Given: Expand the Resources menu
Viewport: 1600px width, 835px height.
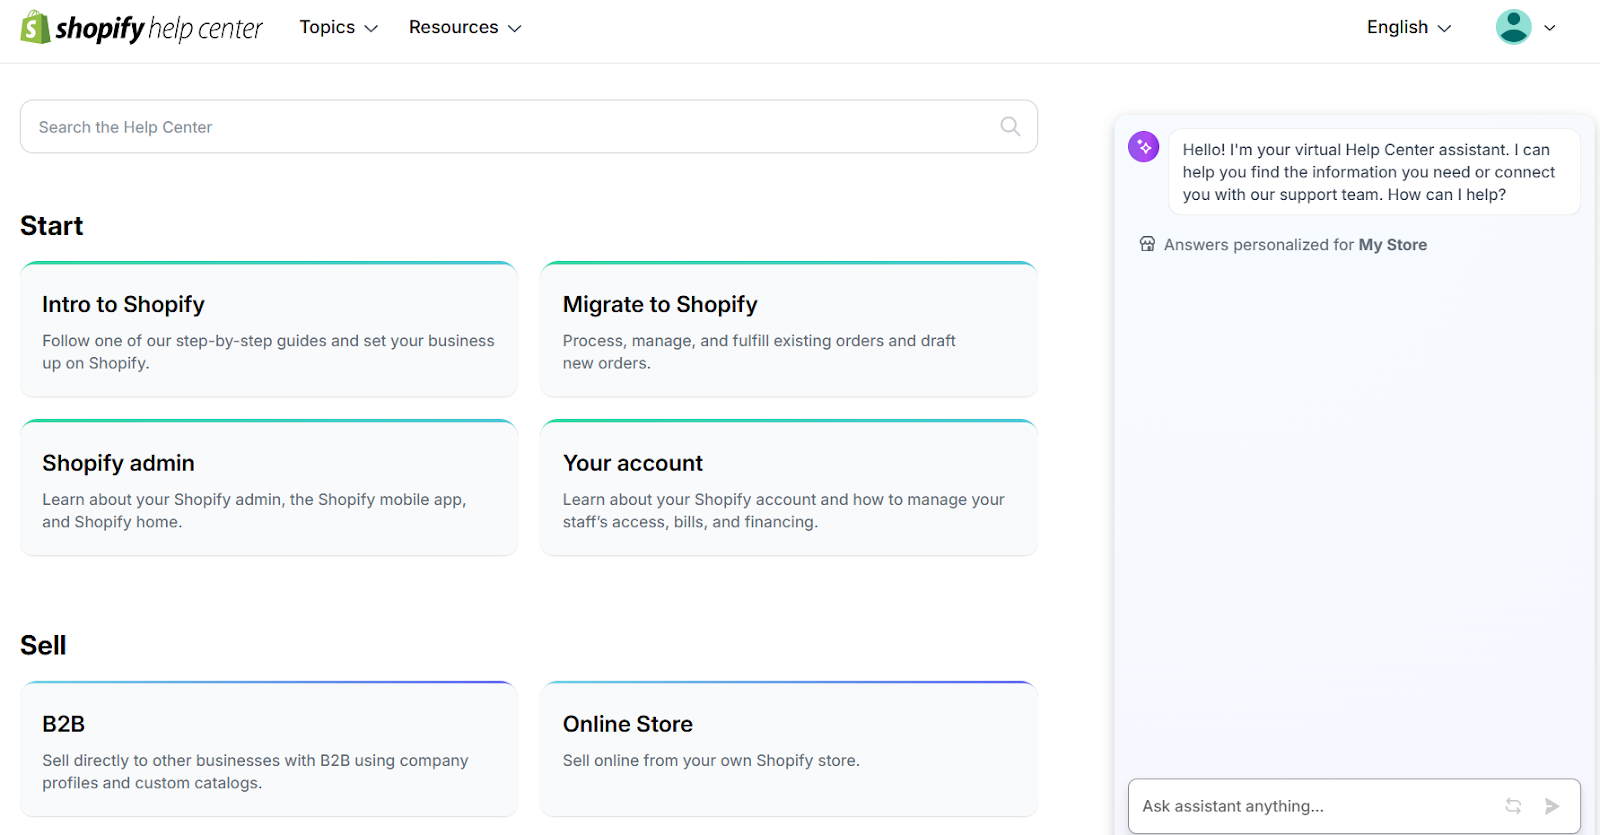Looking at the screenshot, I should tap(465, 27).
